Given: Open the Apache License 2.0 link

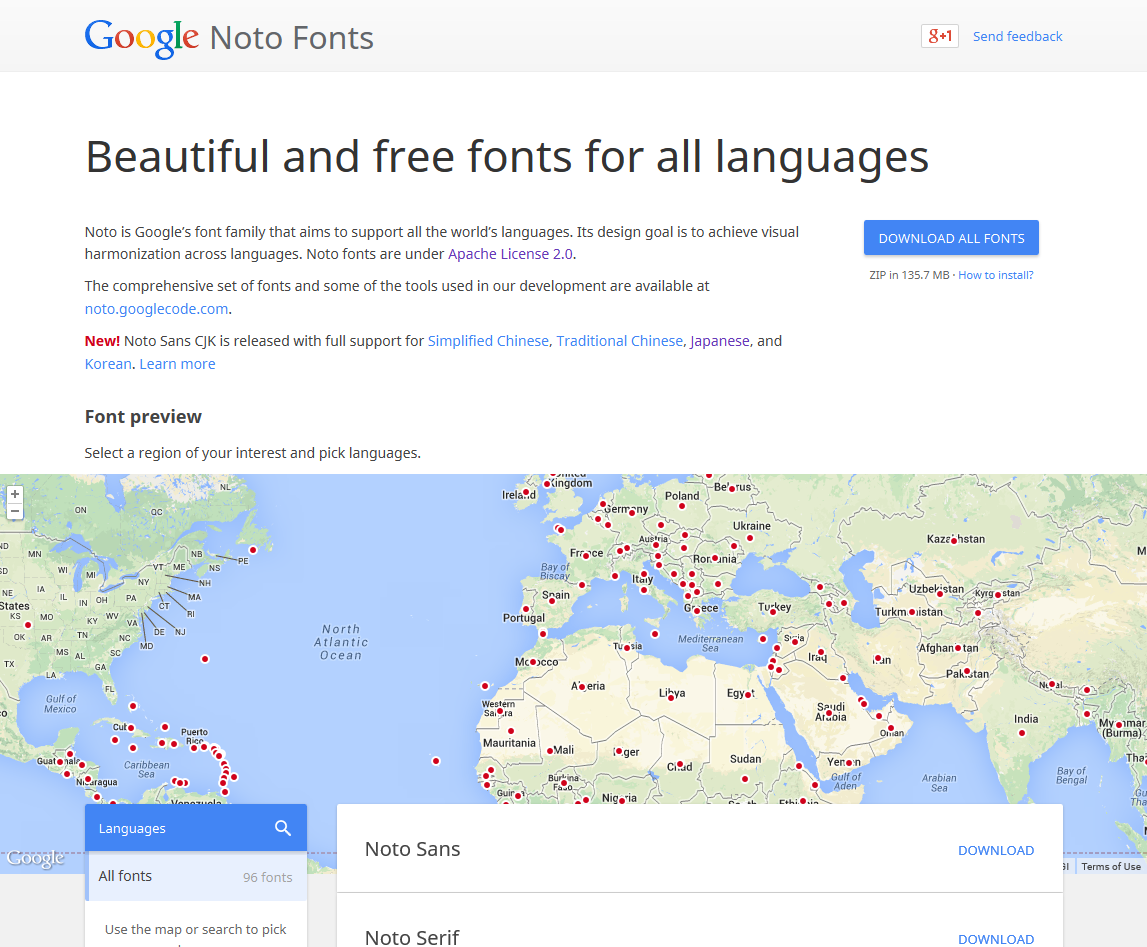Looking at the screenshot, I should pyautogui.click(x=511, y=254).
